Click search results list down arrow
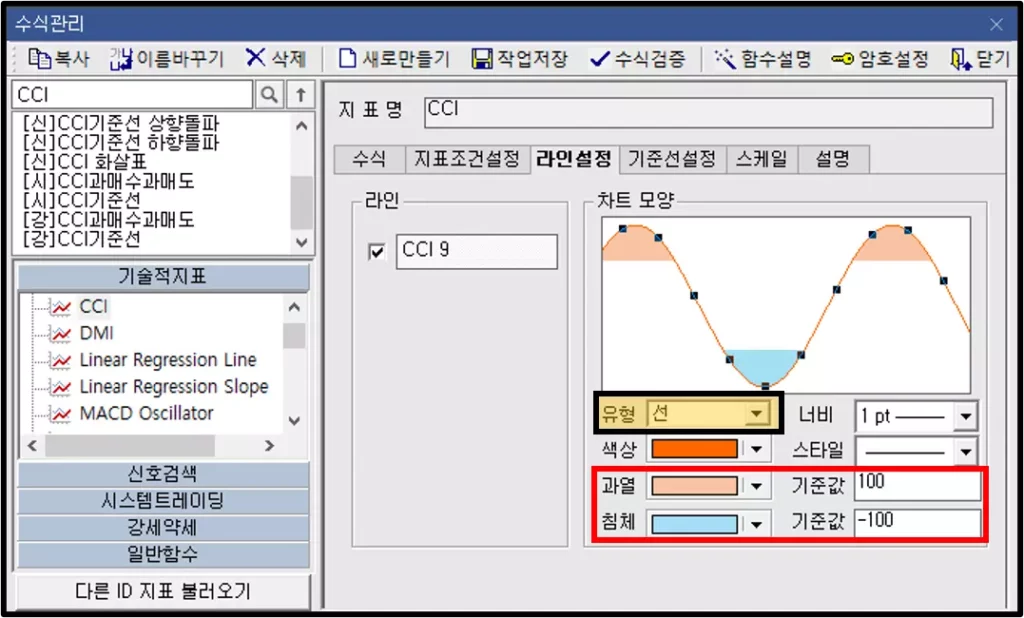The height and width of the screenshot is (618, 1024). click(x=301, y=242)
